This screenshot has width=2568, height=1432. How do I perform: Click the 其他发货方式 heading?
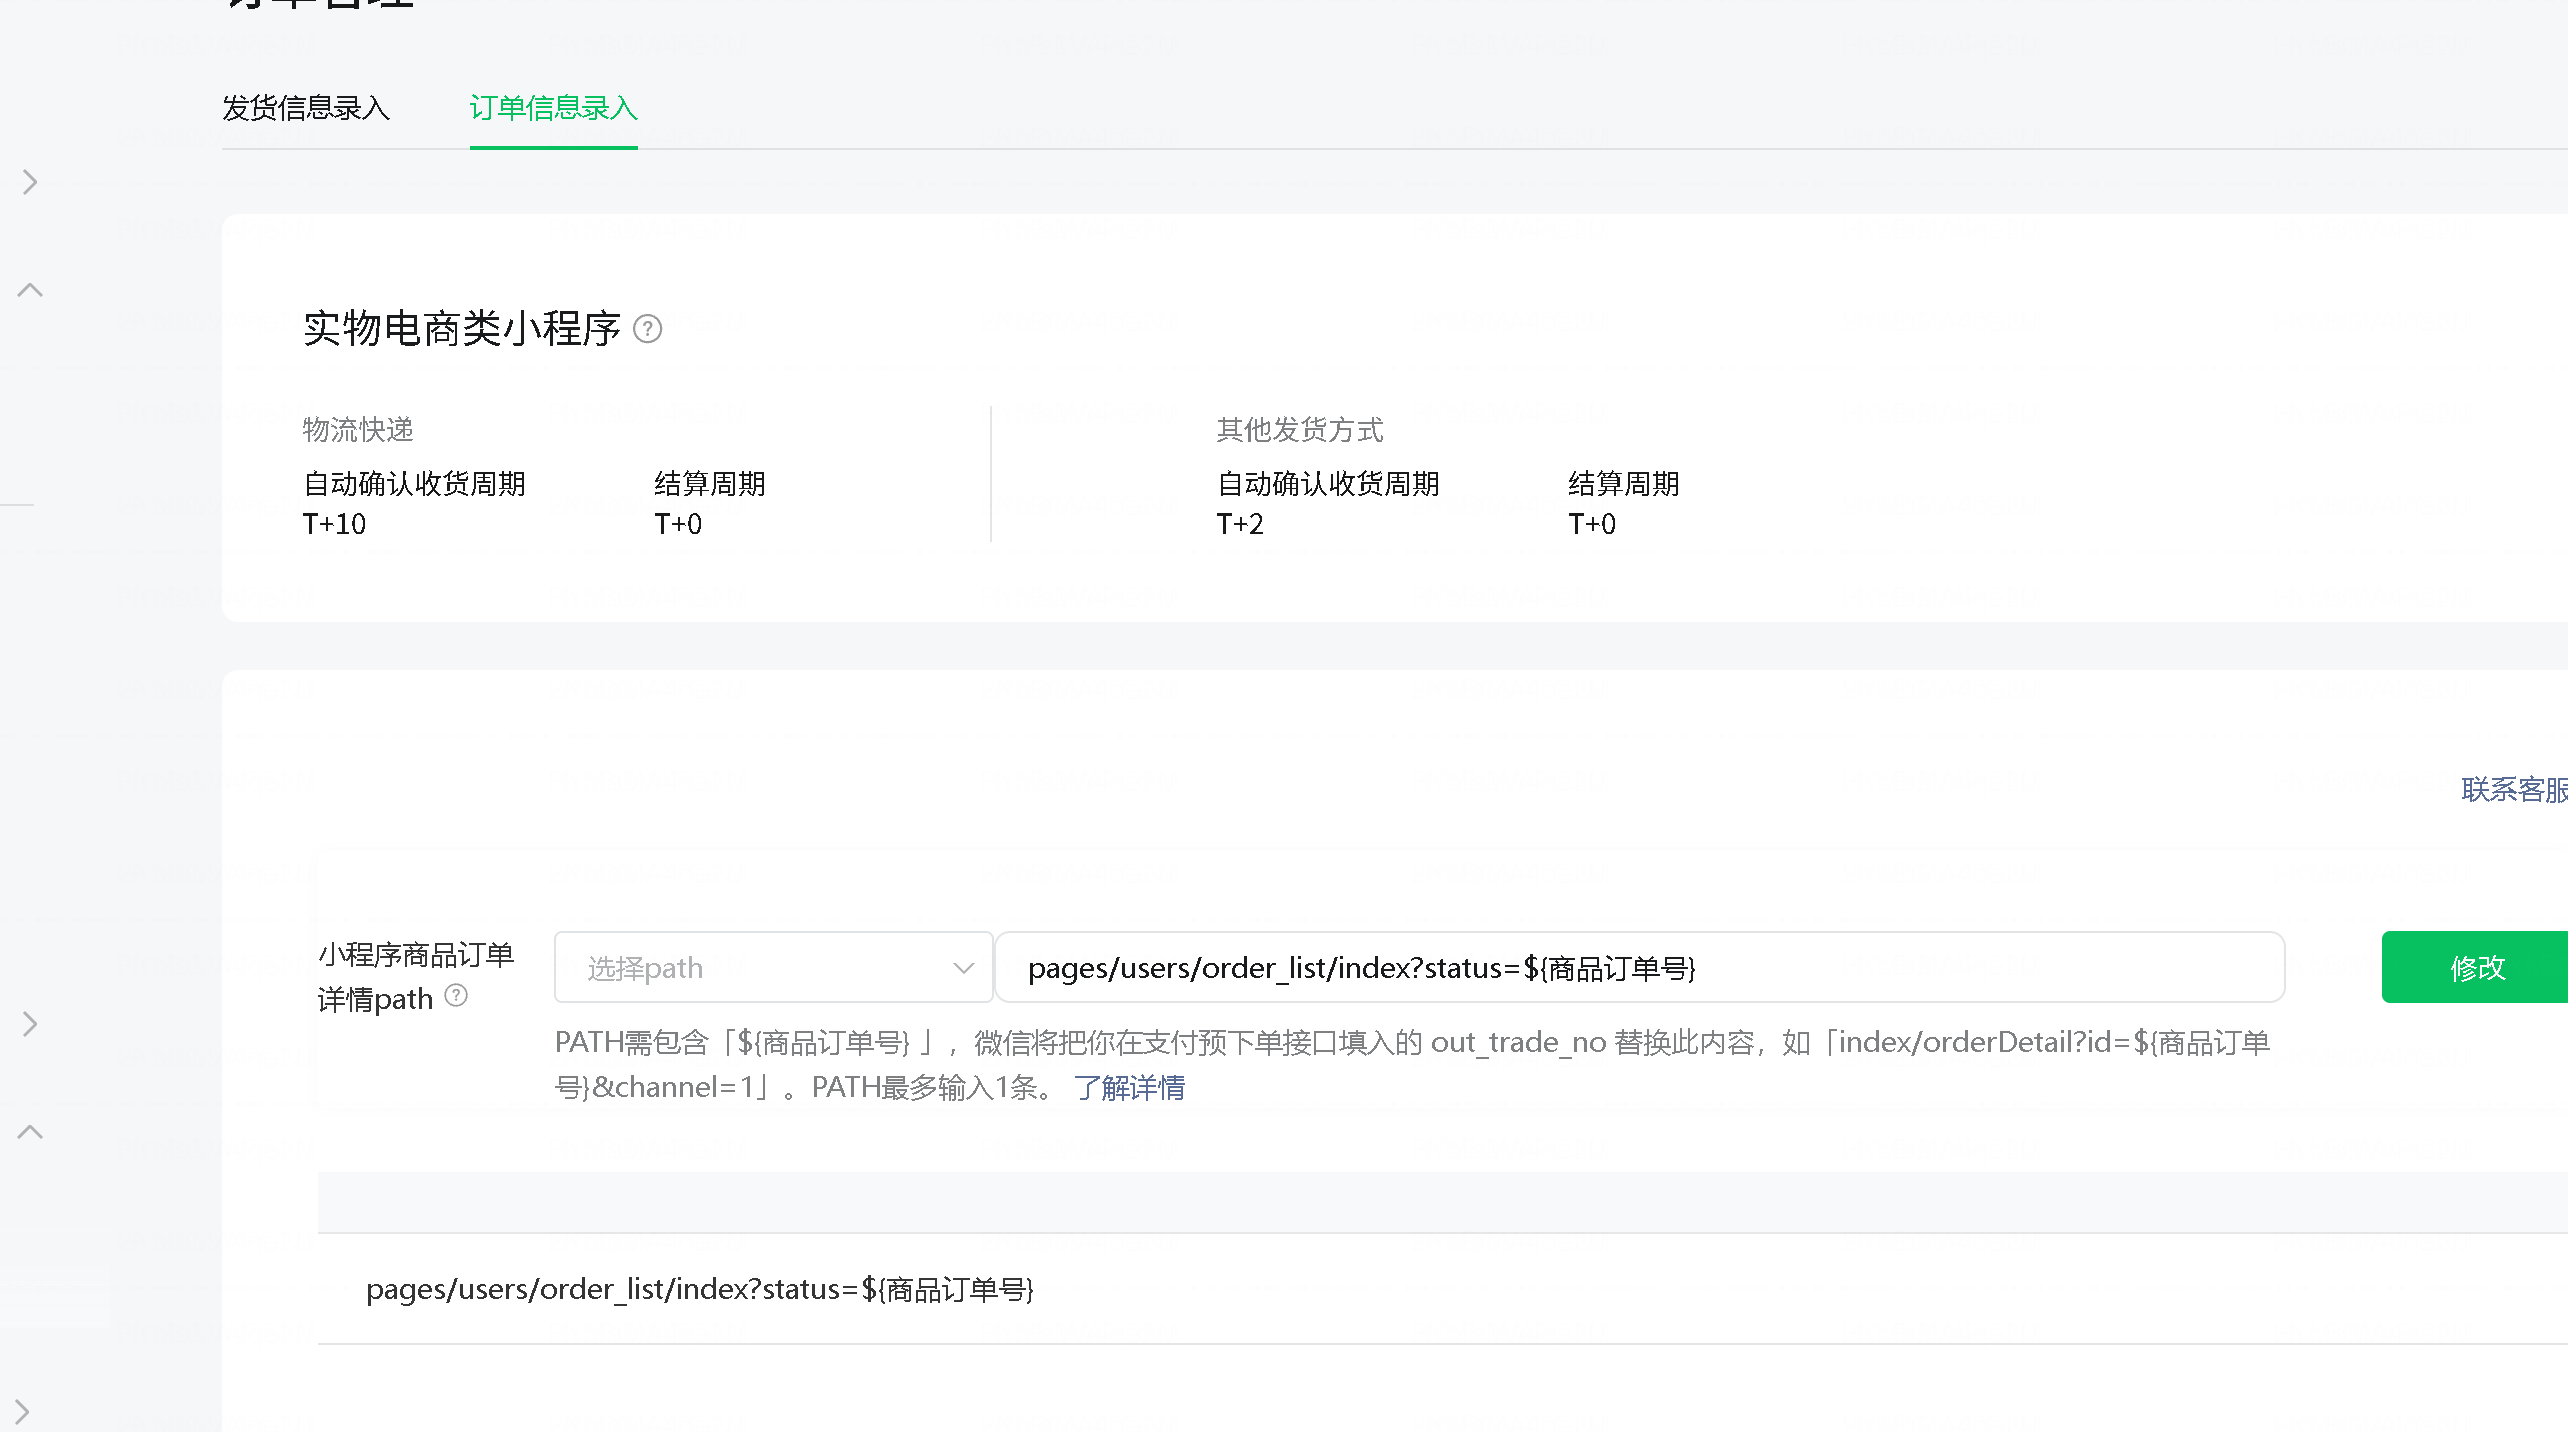point(1300,430)
